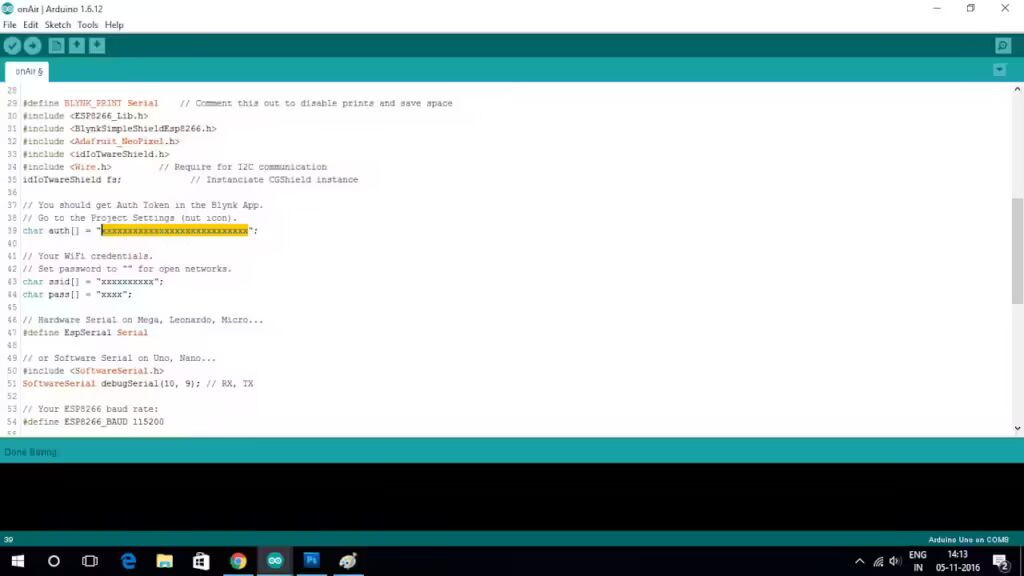
Task: Open the Tools menu
Action: click(88, 25)
